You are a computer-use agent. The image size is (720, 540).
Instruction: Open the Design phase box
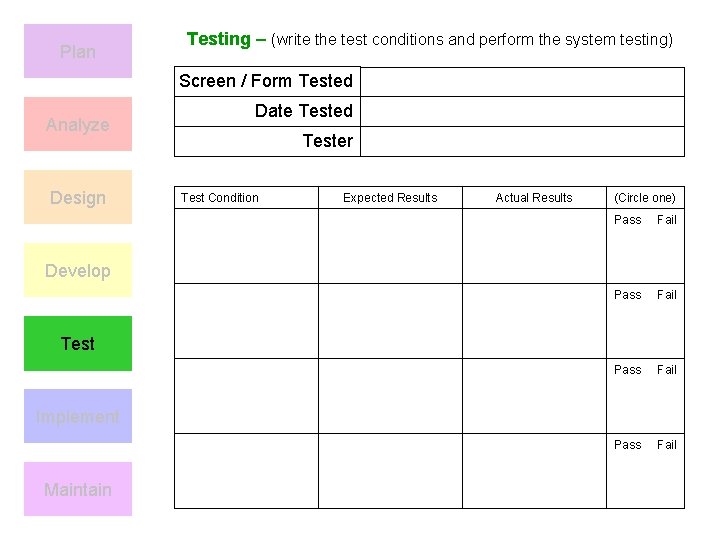[78, 197]
